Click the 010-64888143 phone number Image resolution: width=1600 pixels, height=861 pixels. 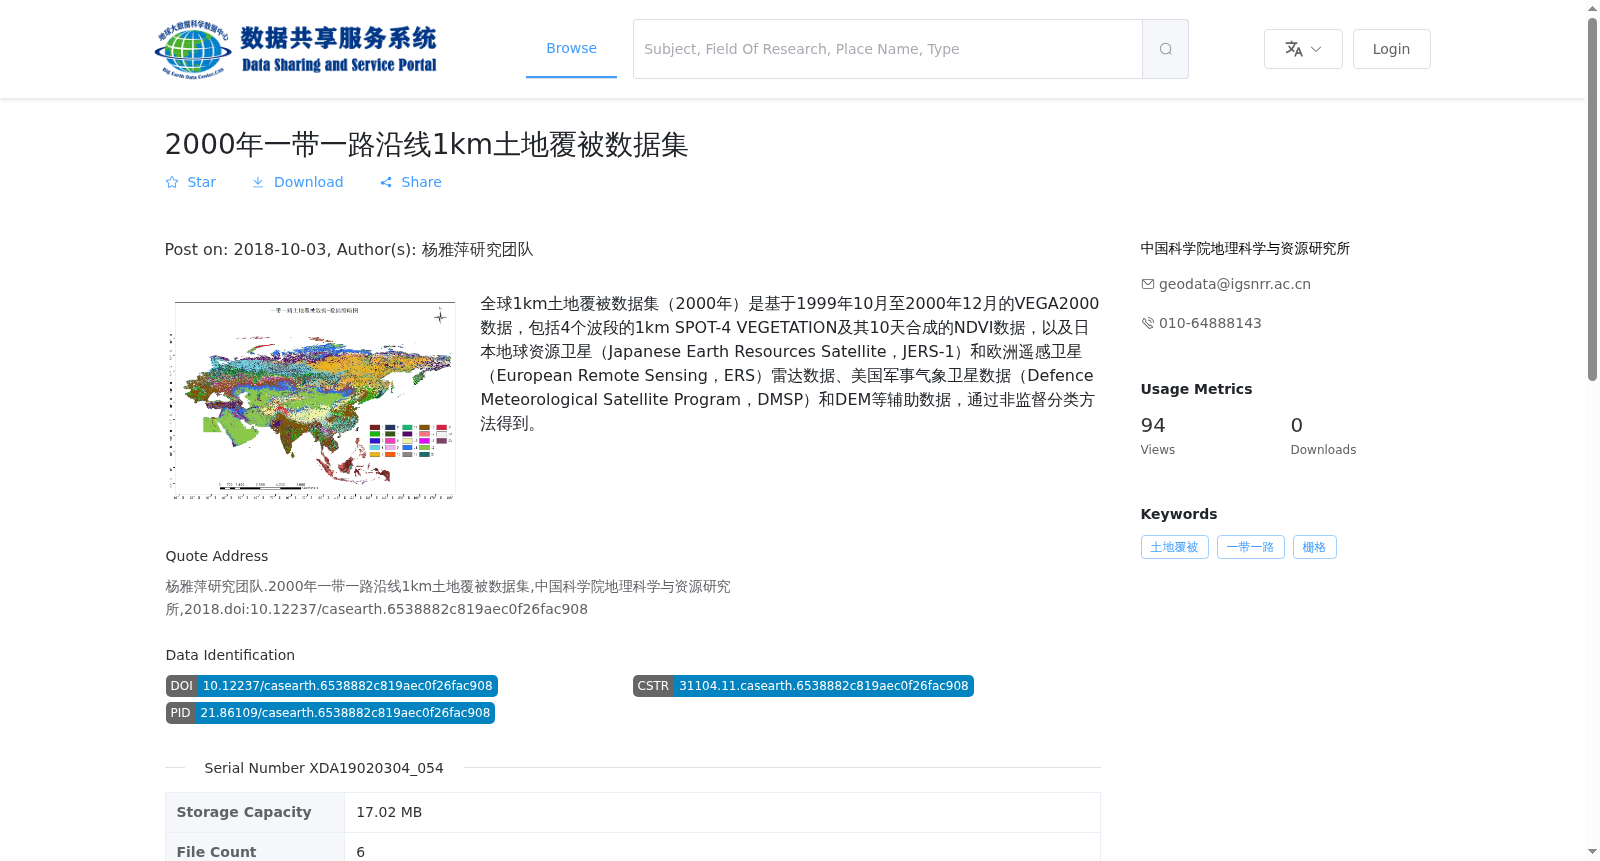tap(1210, 323)
